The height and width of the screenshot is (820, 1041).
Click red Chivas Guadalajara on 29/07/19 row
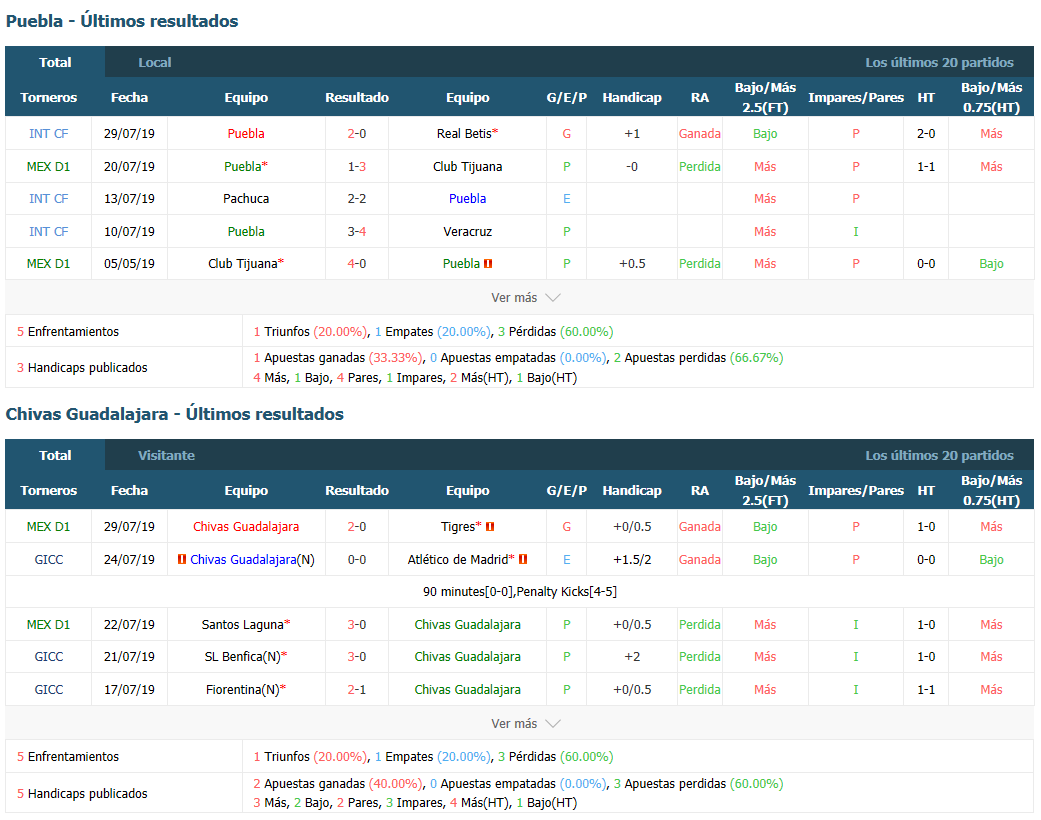click(246, 527)
